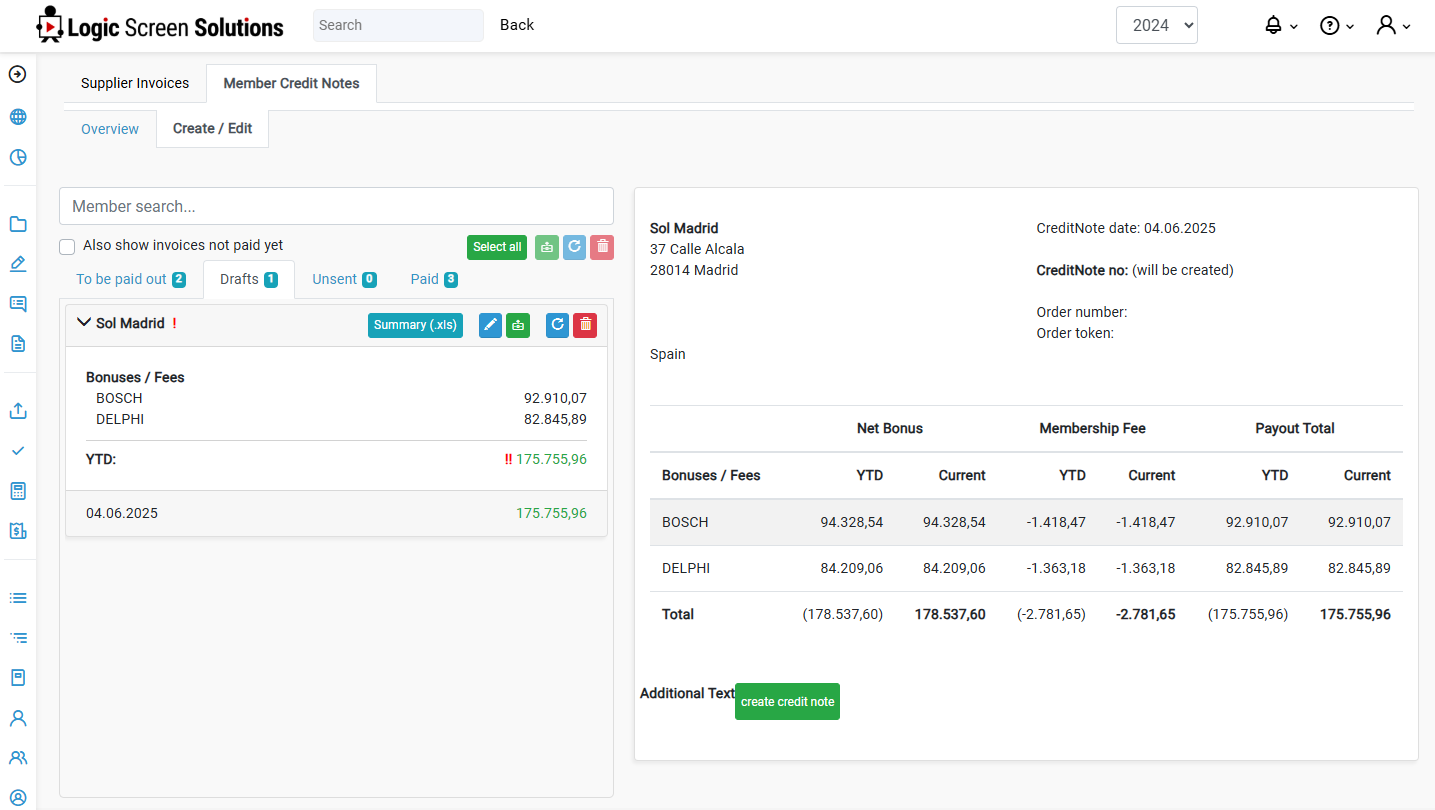Download the Summary (.xls) file
The width and height of the screenshot is (1435, 810).
(415, 325)
